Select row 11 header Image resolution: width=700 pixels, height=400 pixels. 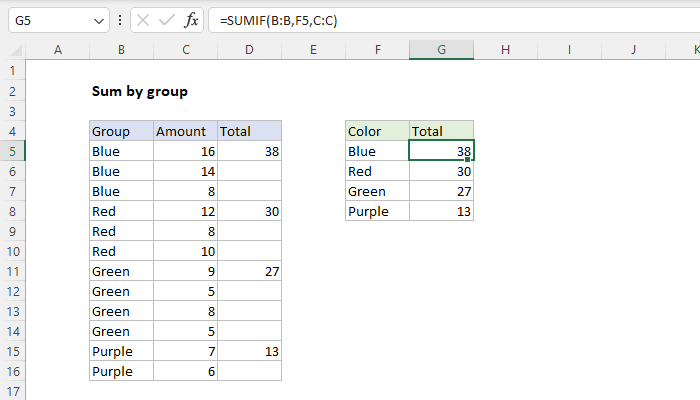coord(13,271)
